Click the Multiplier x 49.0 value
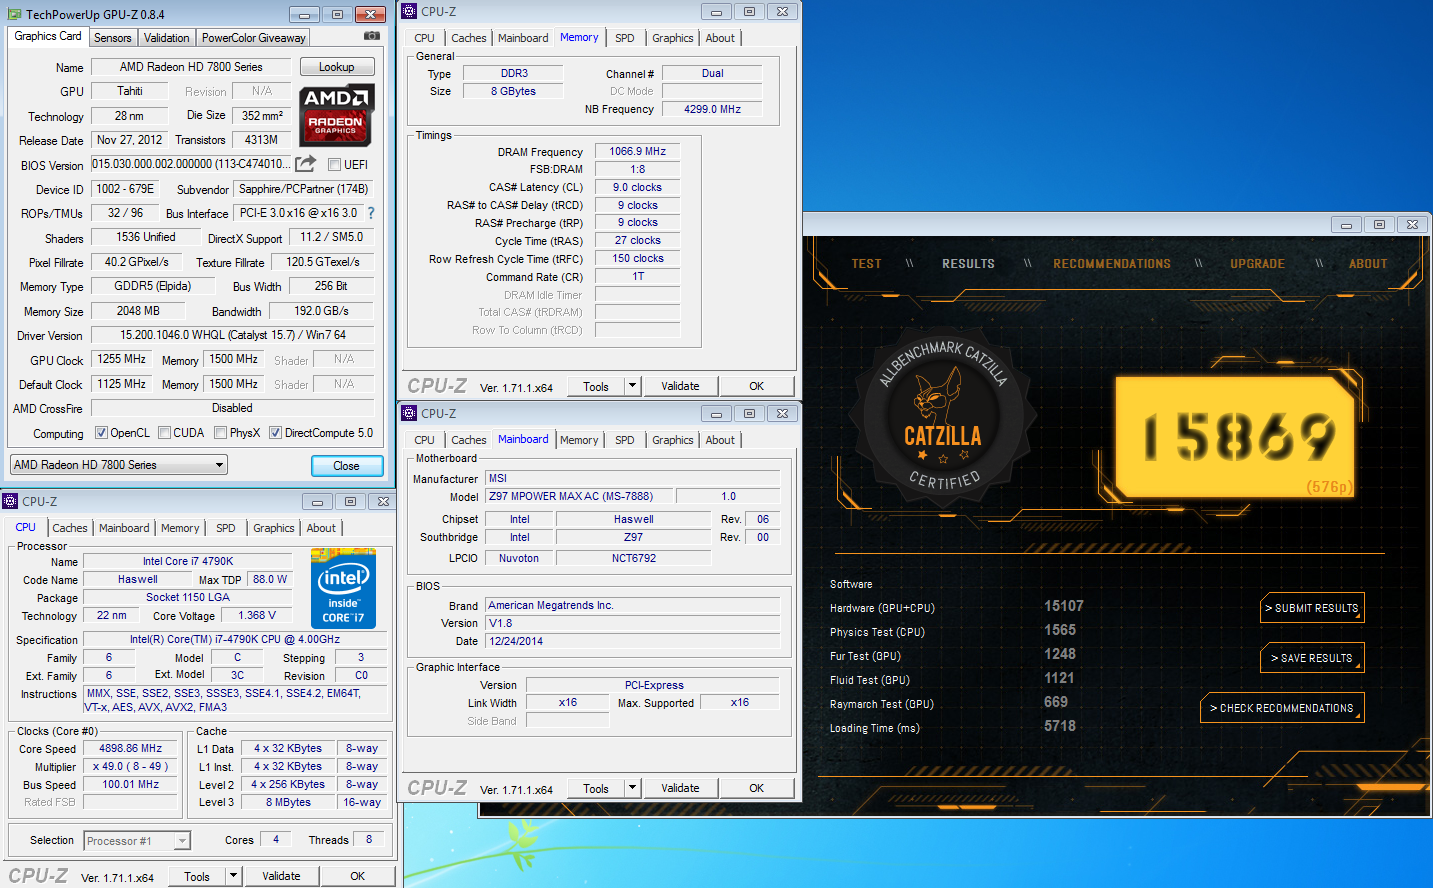The width and height of the screenshot is (1433, 888). coord(130,766)
